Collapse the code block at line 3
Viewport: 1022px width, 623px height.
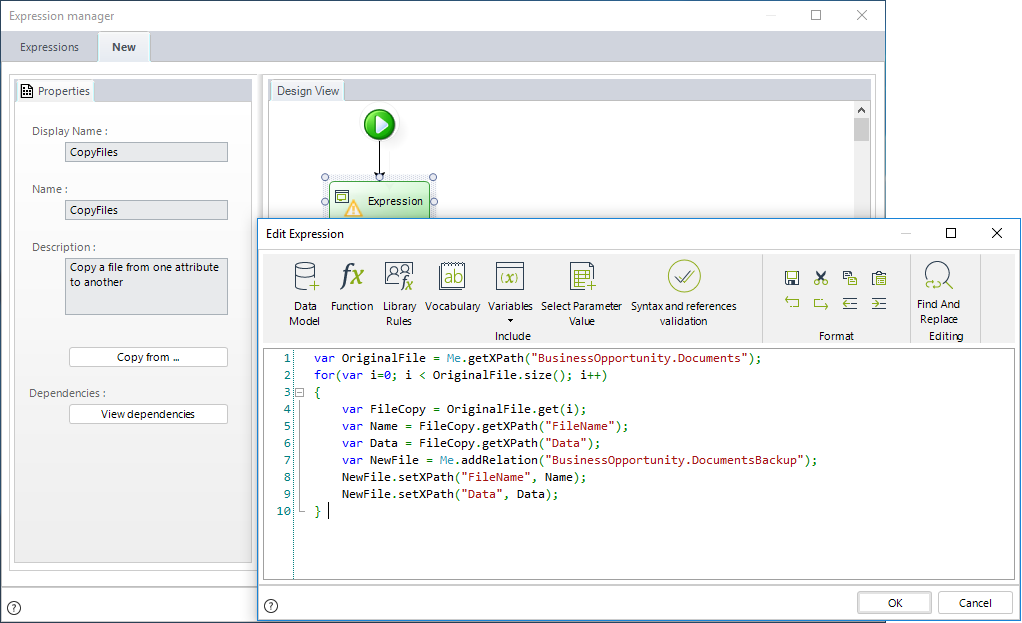coord(300,392)
